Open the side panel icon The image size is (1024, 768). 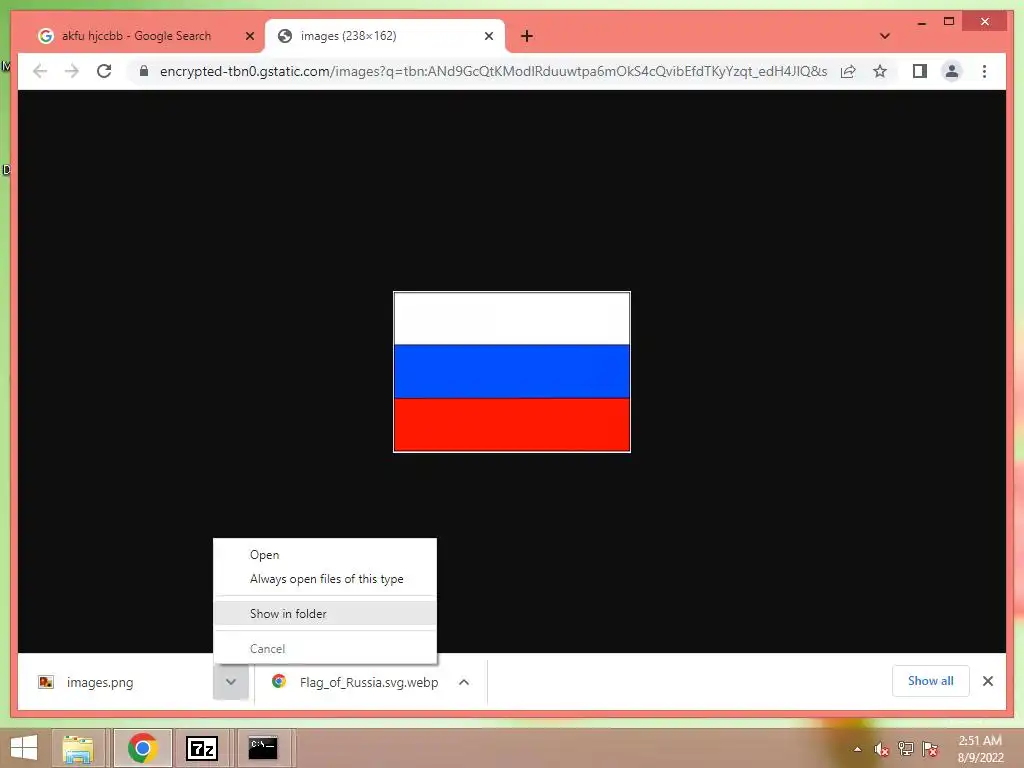click(920, 71)
